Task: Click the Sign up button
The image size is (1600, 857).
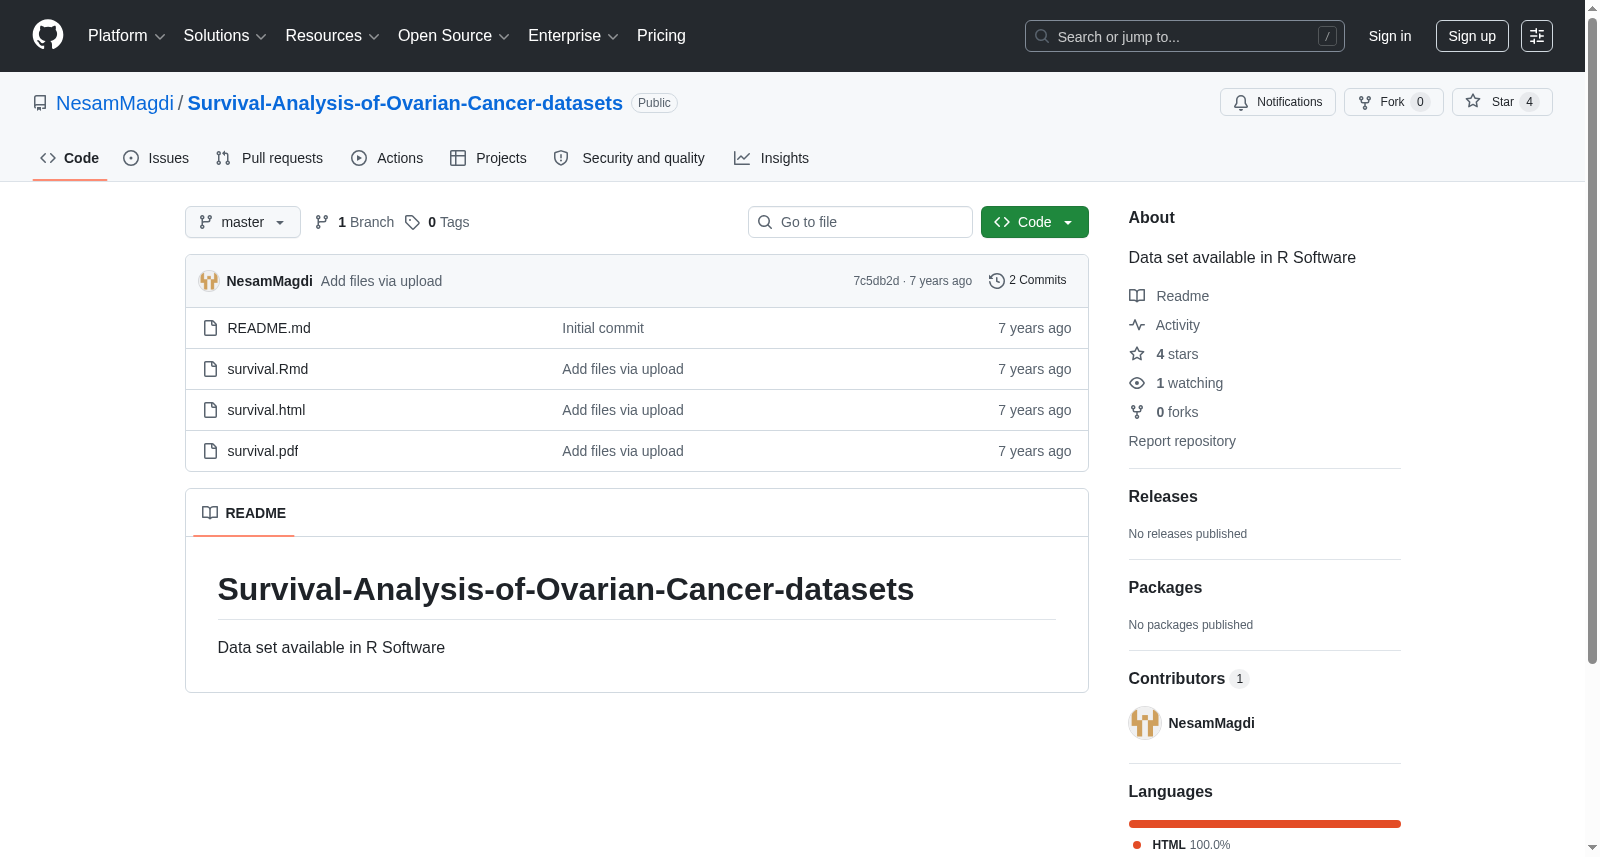Action: [1472, 36]
